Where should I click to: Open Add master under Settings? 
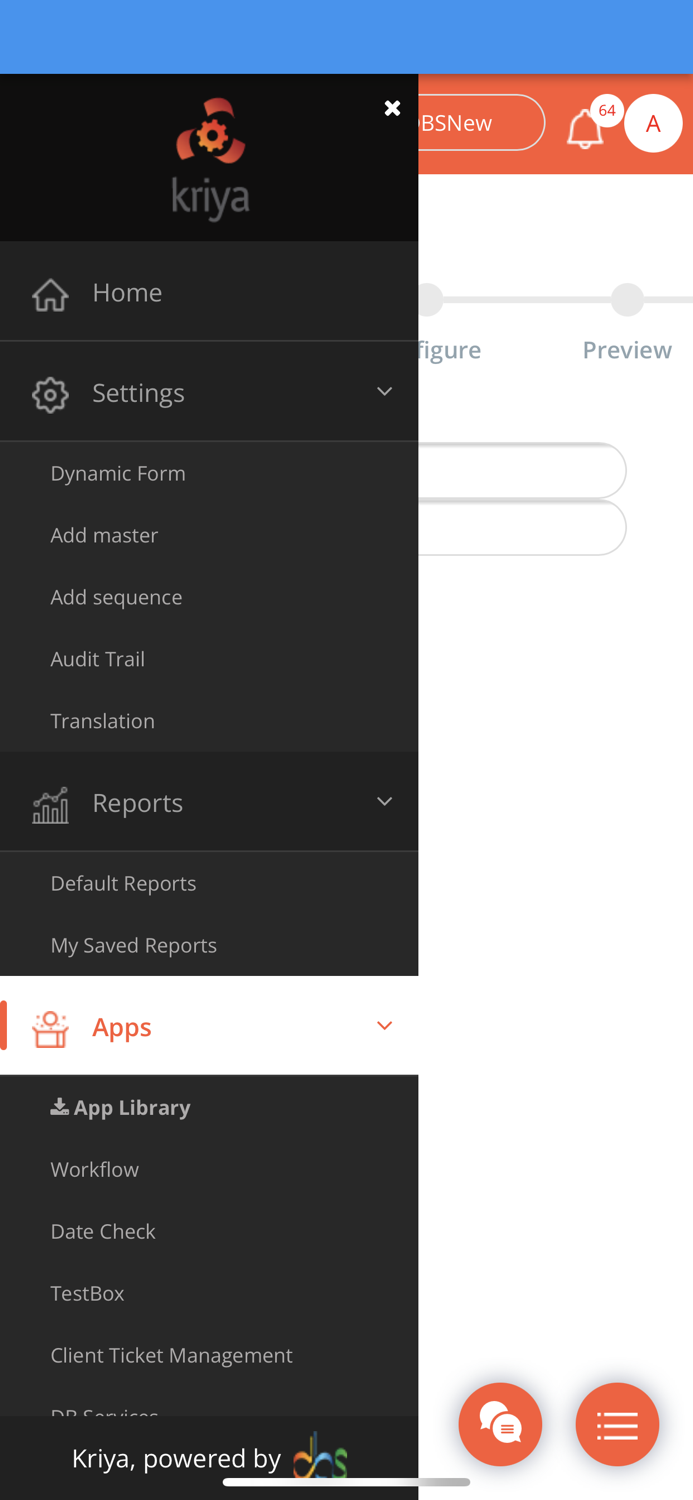104,535
